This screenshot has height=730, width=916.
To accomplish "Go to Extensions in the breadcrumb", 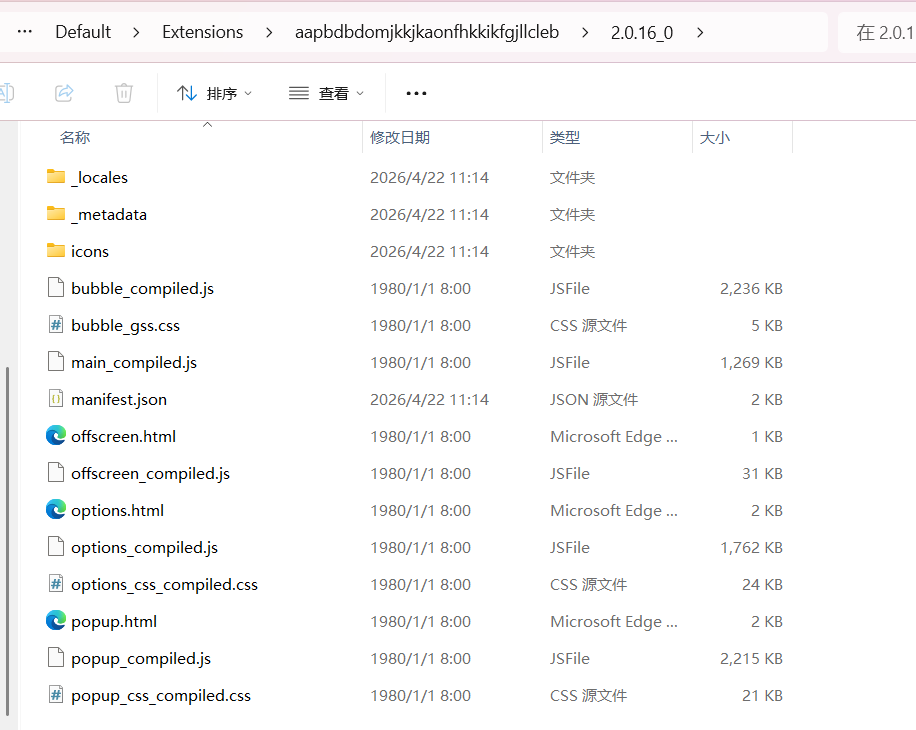I will tap(202, 32).
